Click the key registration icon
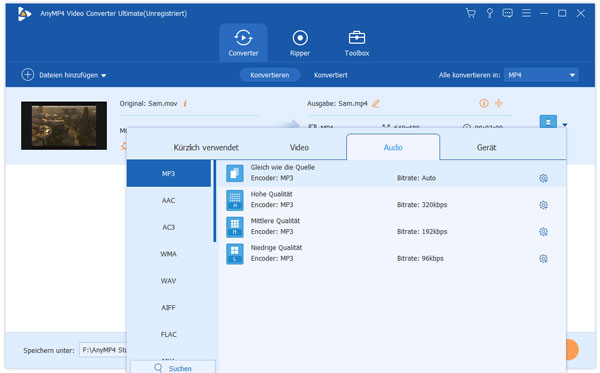Image resolution: width=600 pixels, height=373 pixels. click(489, 13)
